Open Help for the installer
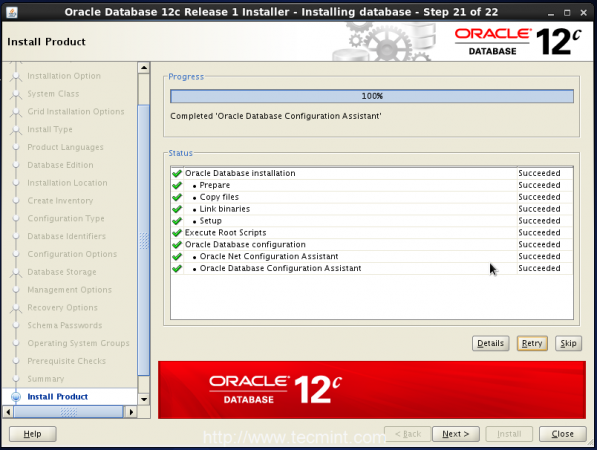Viewport: 597px width, 450px height. click(32, 434)
